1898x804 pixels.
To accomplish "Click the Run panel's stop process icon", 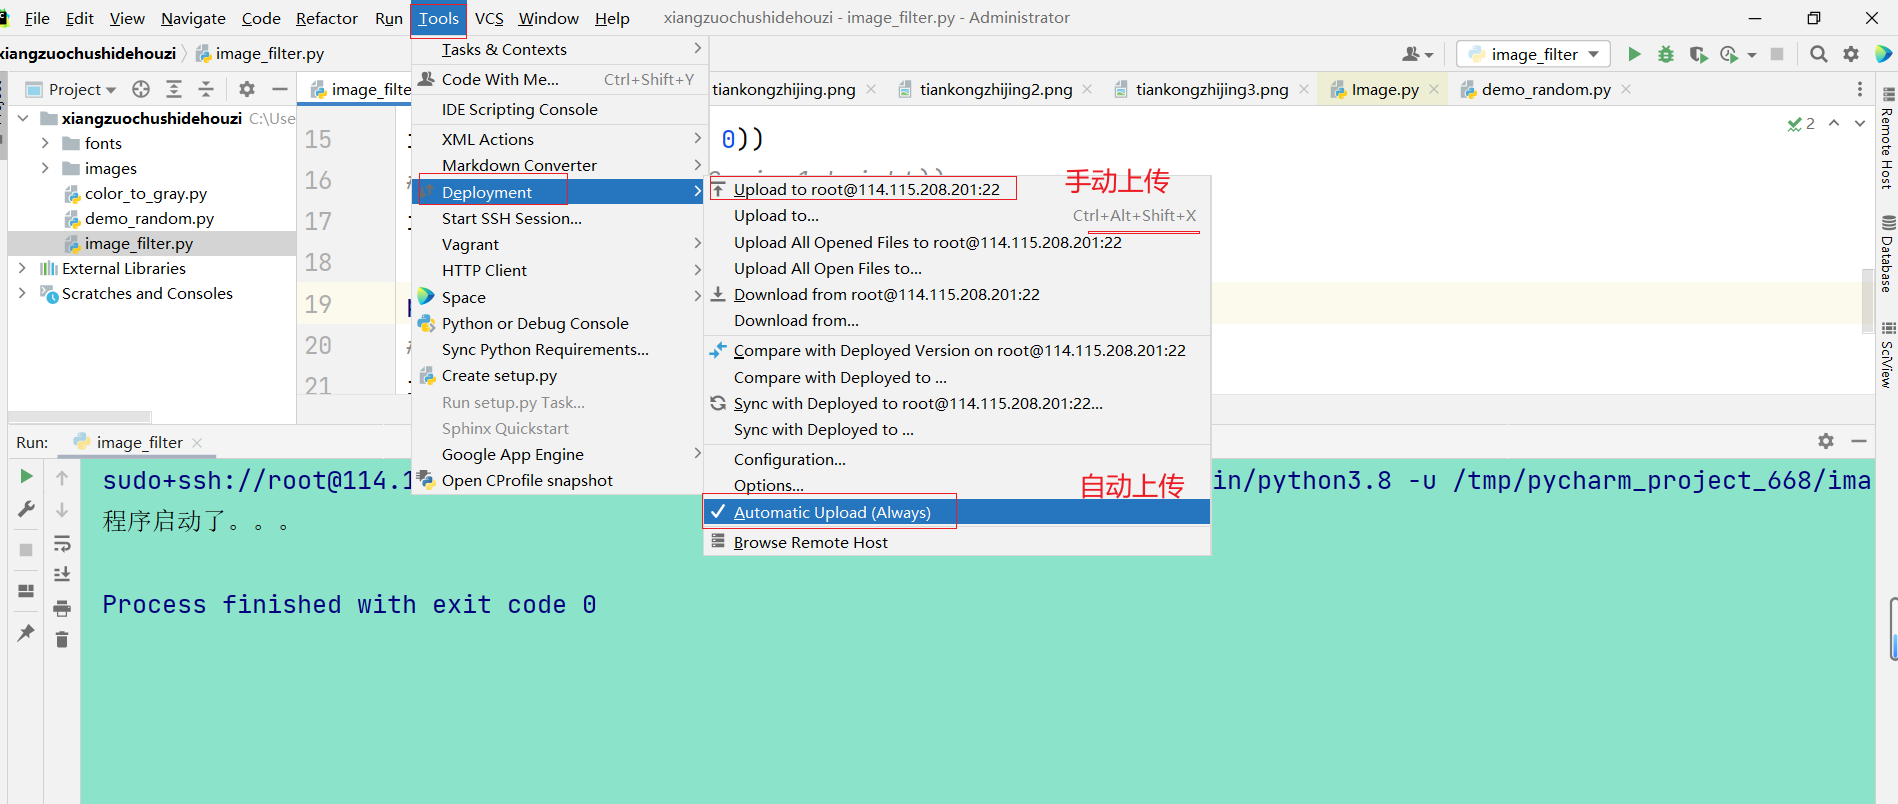I will (x=26, y=550).
